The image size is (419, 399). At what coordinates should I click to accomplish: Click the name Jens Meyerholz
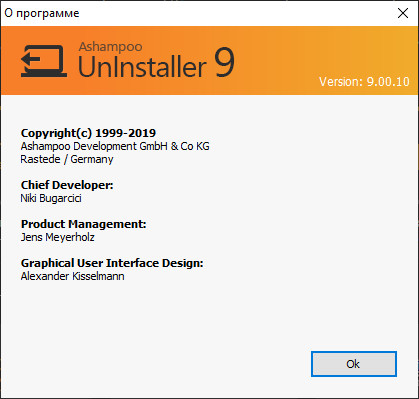click(x=58, y=237)
